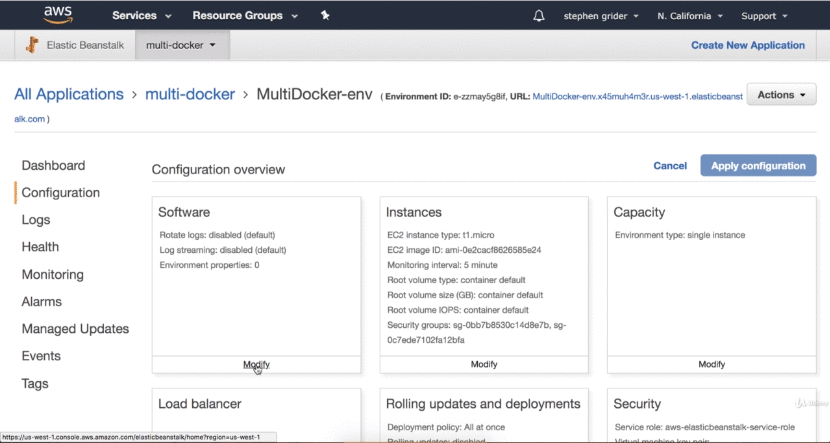This screenshot has height=443, width=830.
Task: Click the Cancel link
Action: [x=670, y=166]
